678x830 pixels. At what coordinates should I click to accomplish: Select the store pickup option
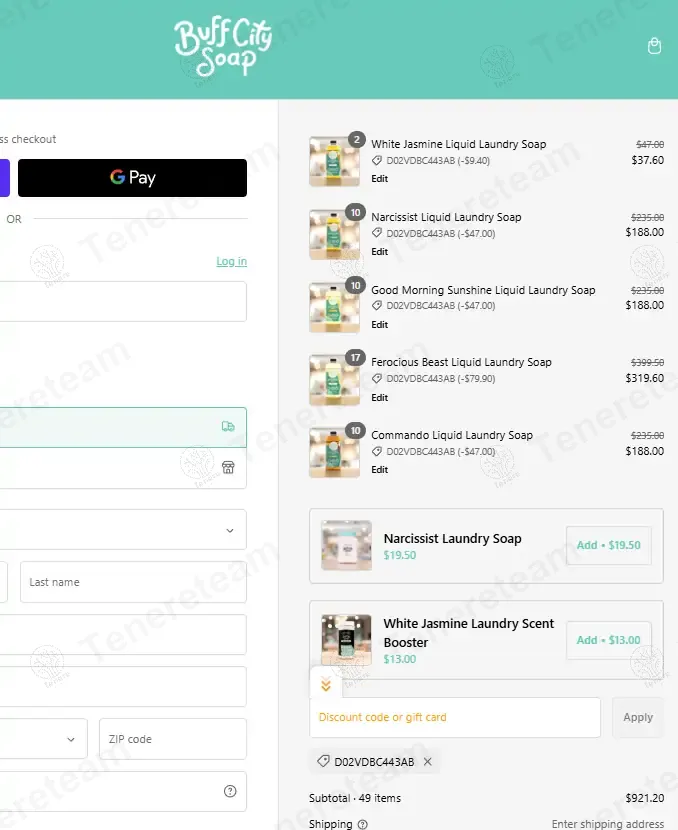tap(122, 468)
